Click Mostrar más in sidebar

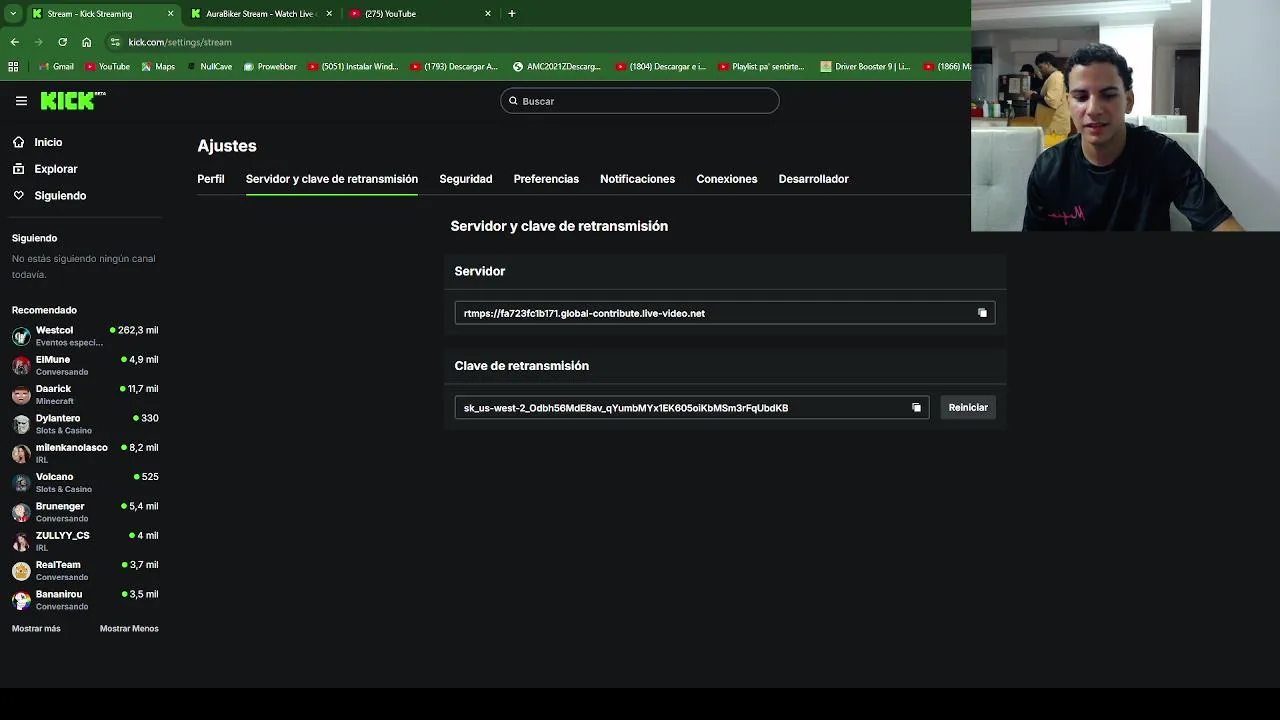[36, 629]
